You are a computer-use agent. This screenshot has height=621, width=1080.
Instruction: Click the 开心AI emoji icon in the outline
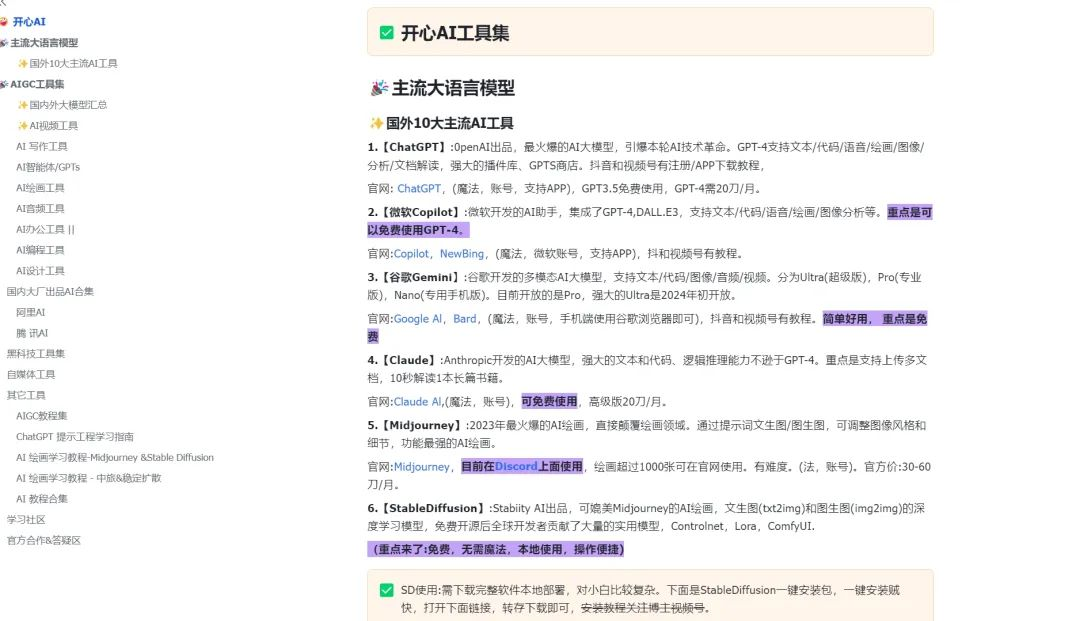pos(3,22)
